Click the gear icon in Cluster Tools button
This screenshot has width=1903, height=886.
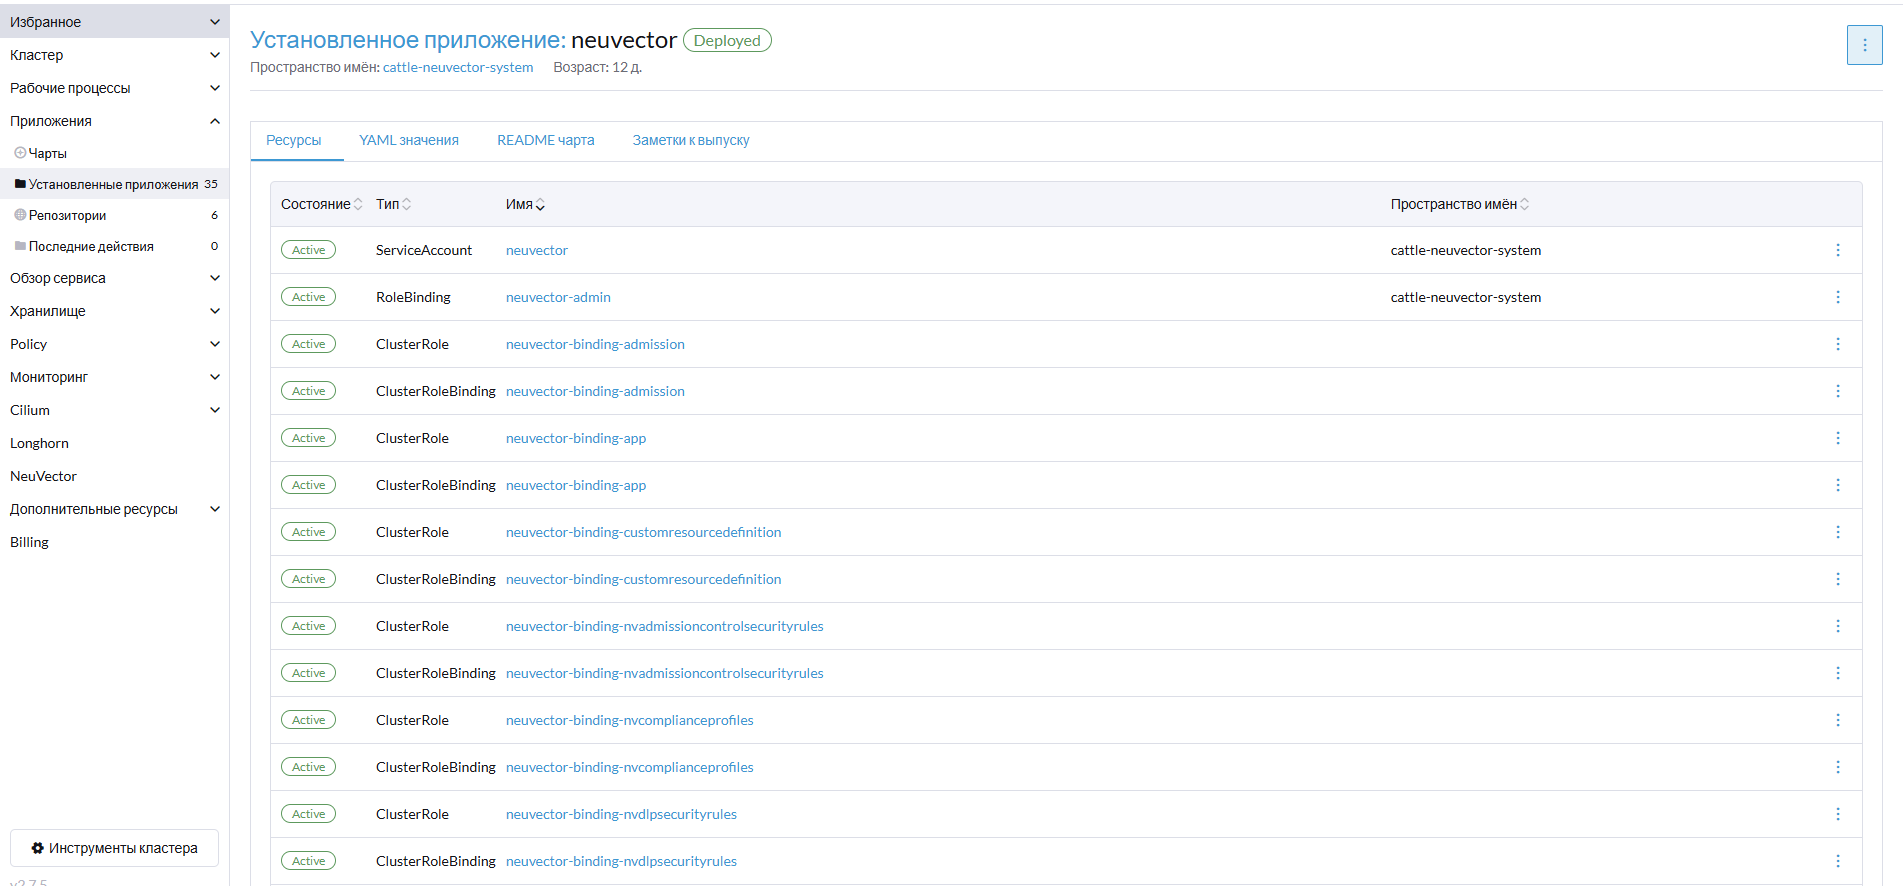(38, 848)
